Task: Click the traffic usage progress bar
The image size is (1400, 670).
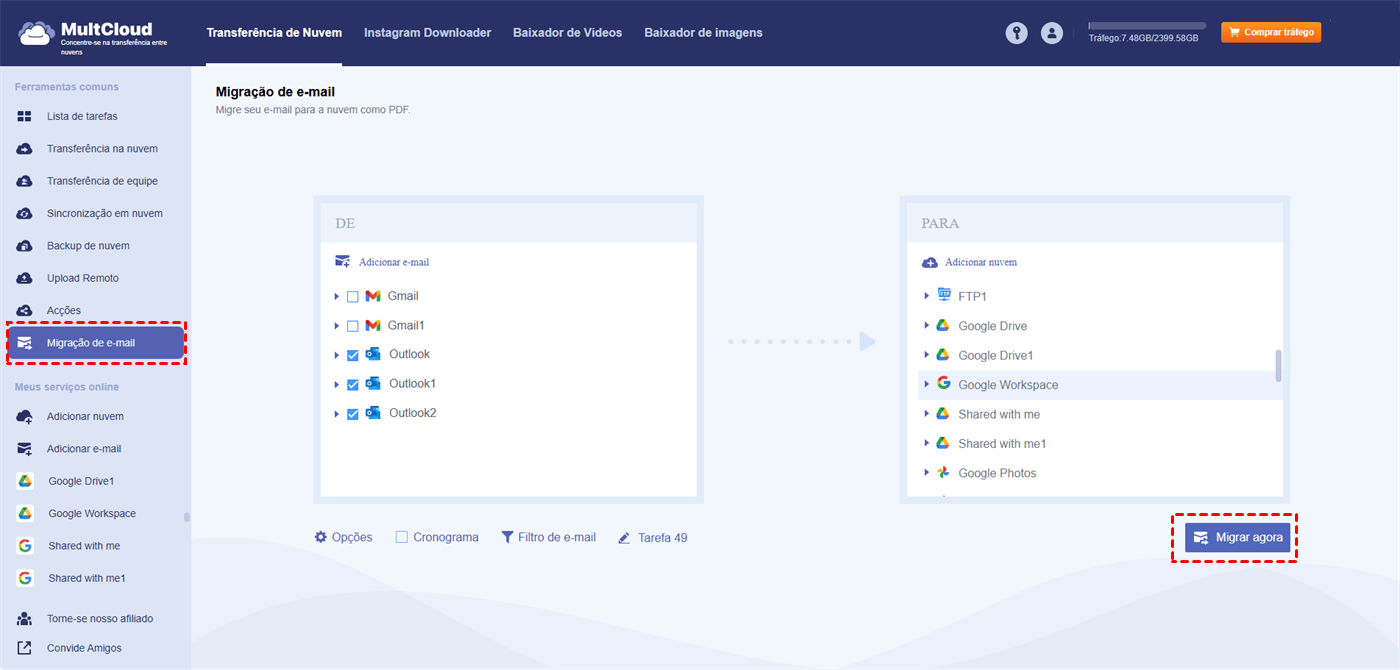Action: [x=1147, y=25]
